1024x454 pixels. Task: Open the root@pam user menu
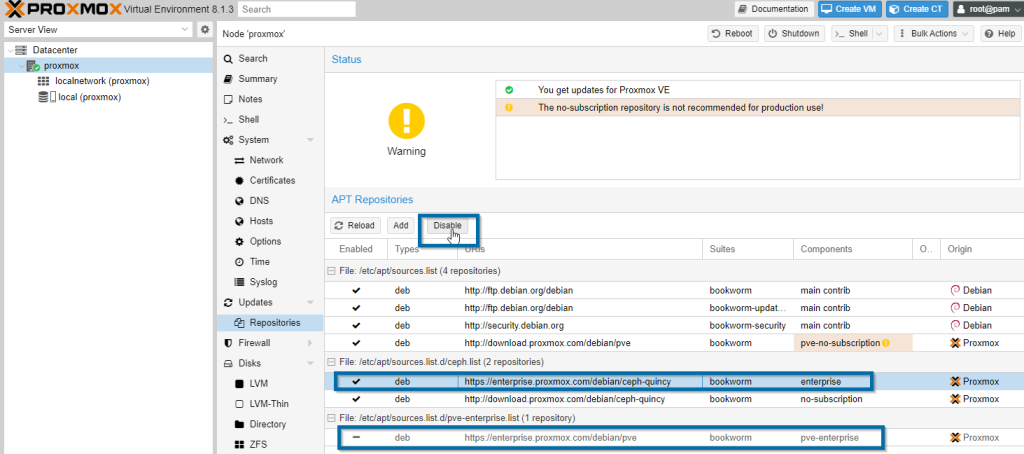point(987,9)
